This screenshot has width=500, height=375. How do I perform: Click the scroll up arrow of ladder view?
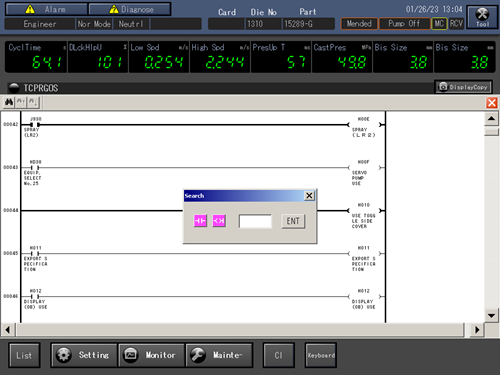coord(491,119)
